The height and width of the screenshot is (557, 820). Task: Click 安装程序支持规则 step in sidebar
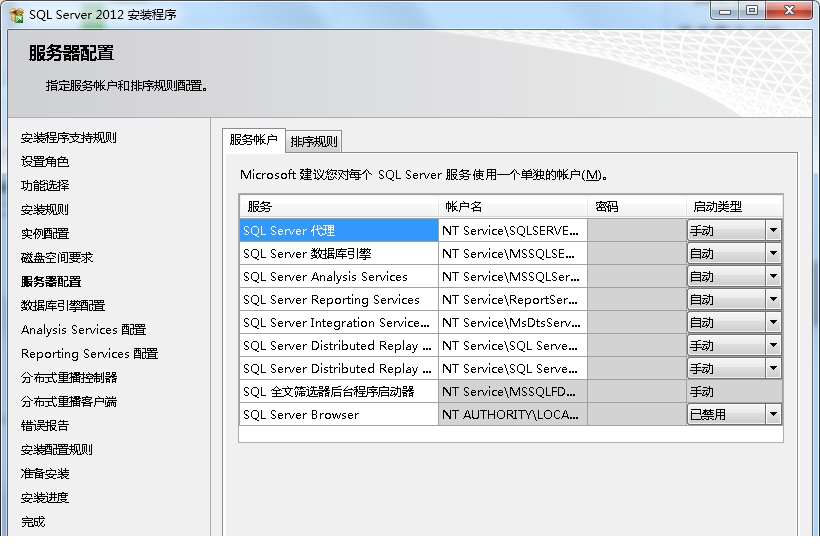click(x=69, y=138)
